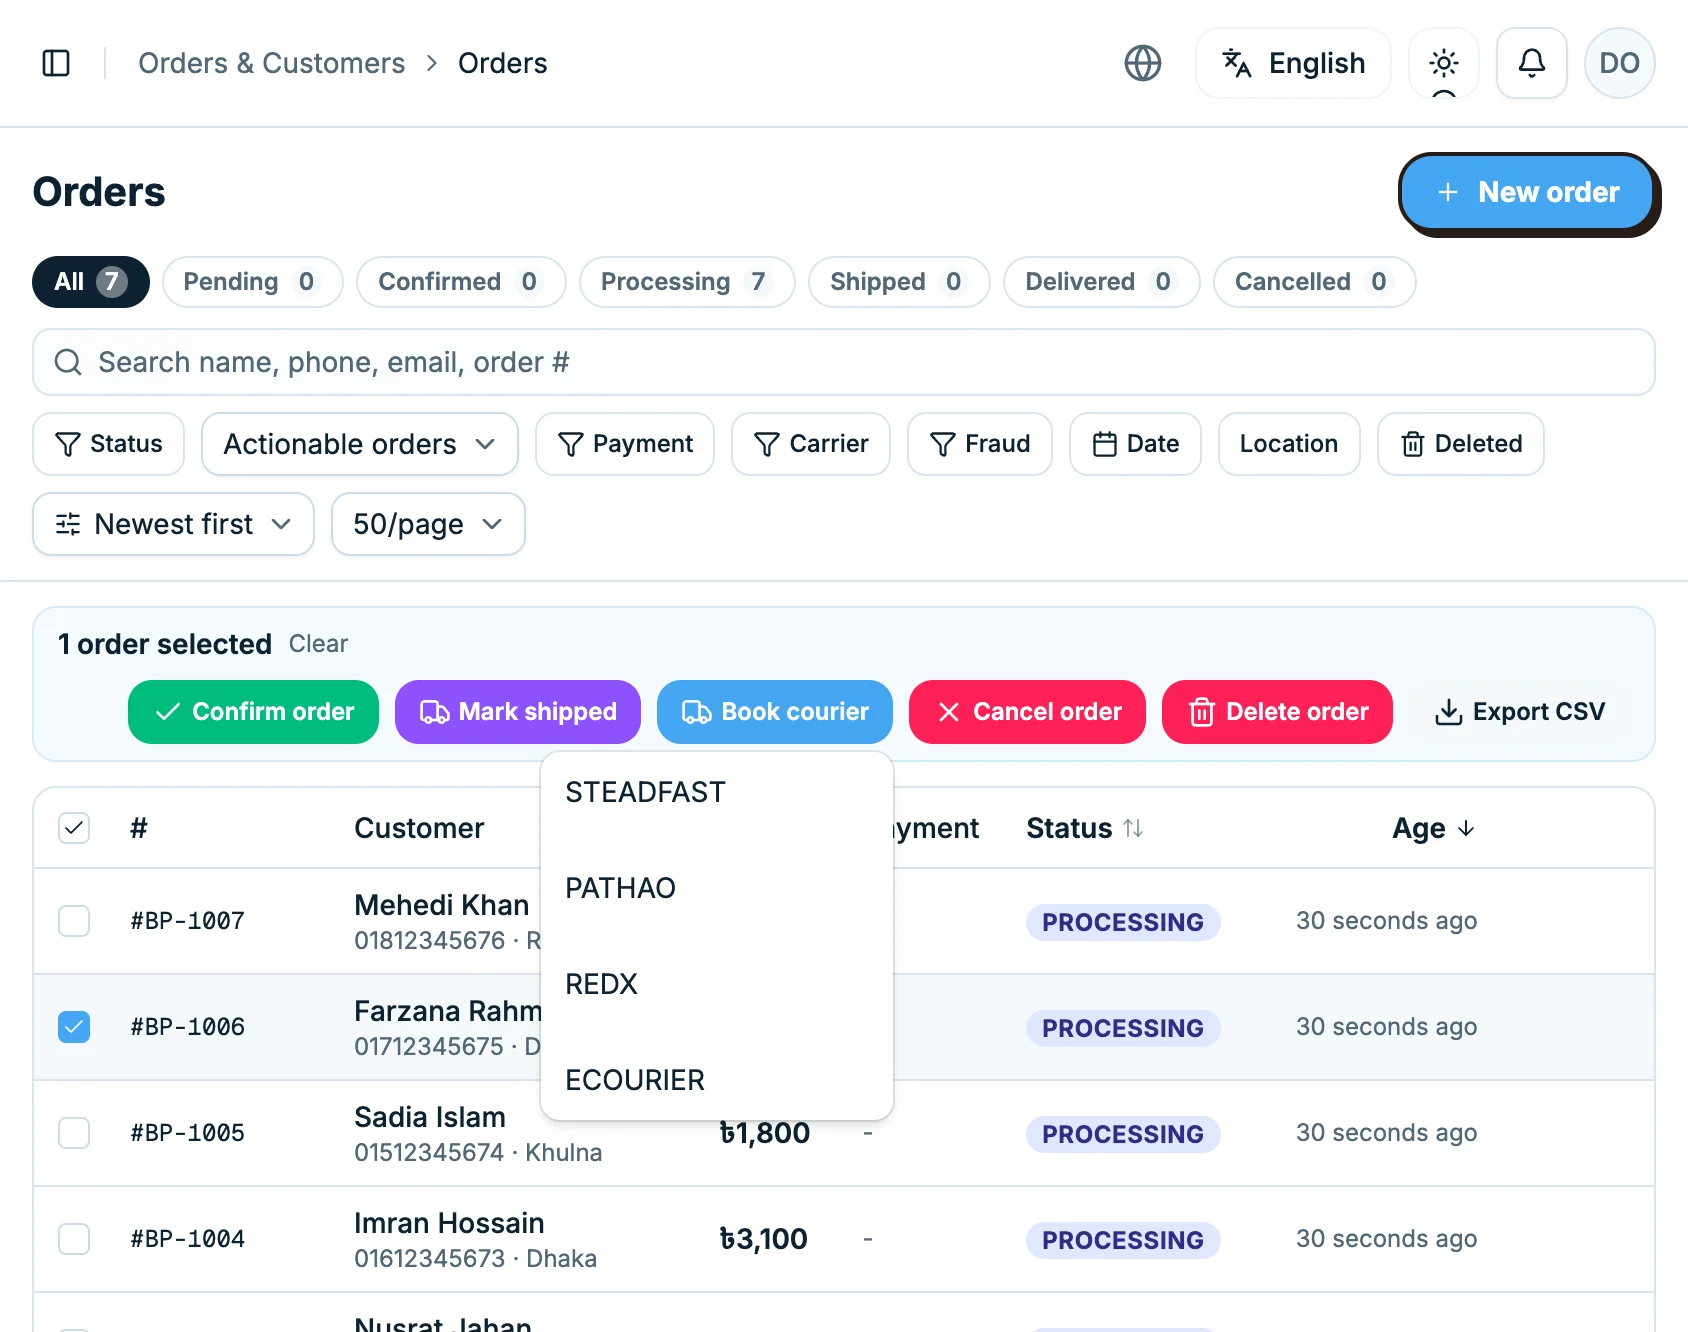
Task: Clear the order selection
Action: (318, 644)
